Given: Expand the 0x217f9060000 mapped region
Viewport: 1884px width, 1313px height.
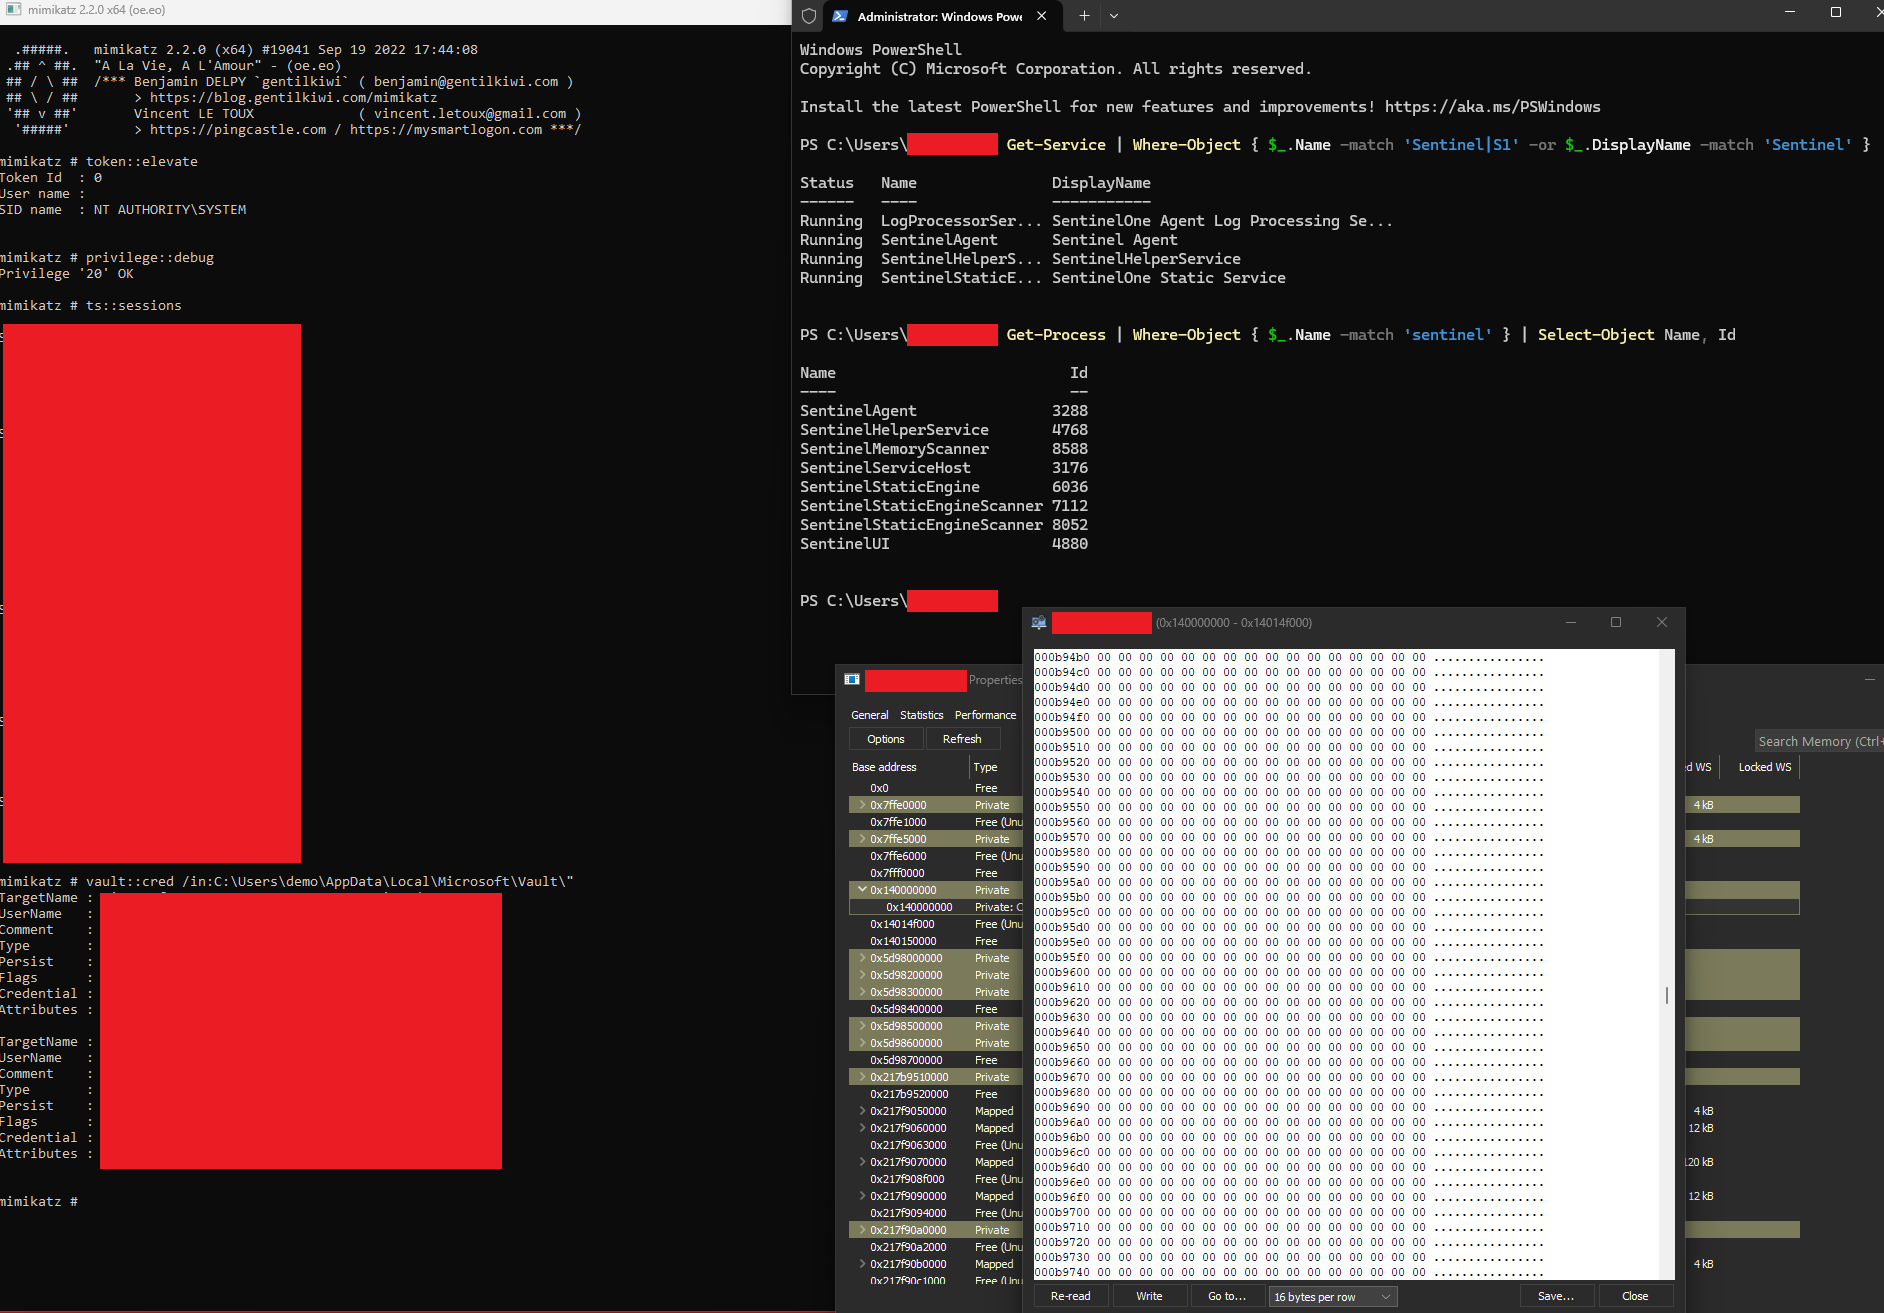Looking at the screenshot, I should coord(863,1128).
